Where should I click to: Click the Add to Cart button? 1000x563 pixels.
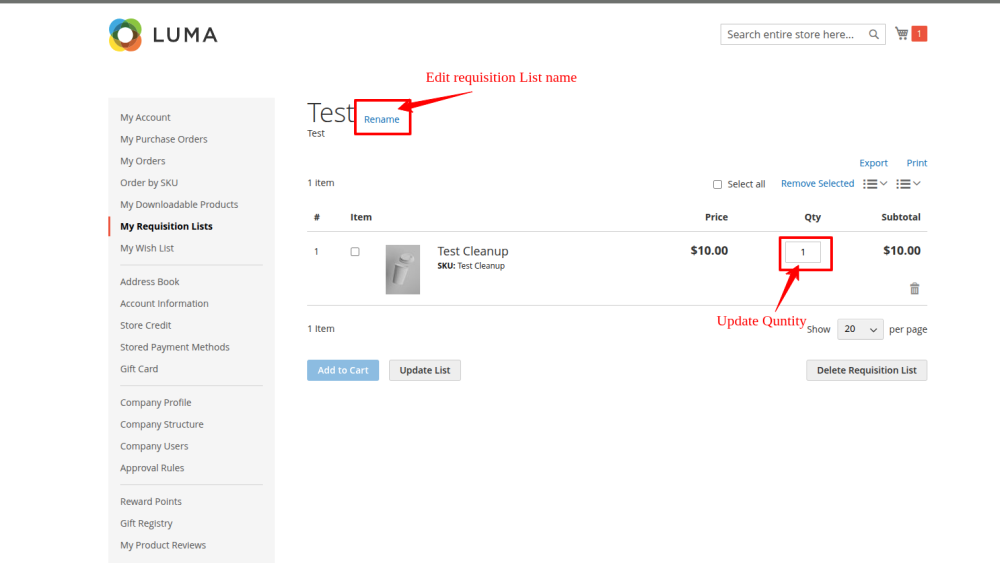(343, 371)
